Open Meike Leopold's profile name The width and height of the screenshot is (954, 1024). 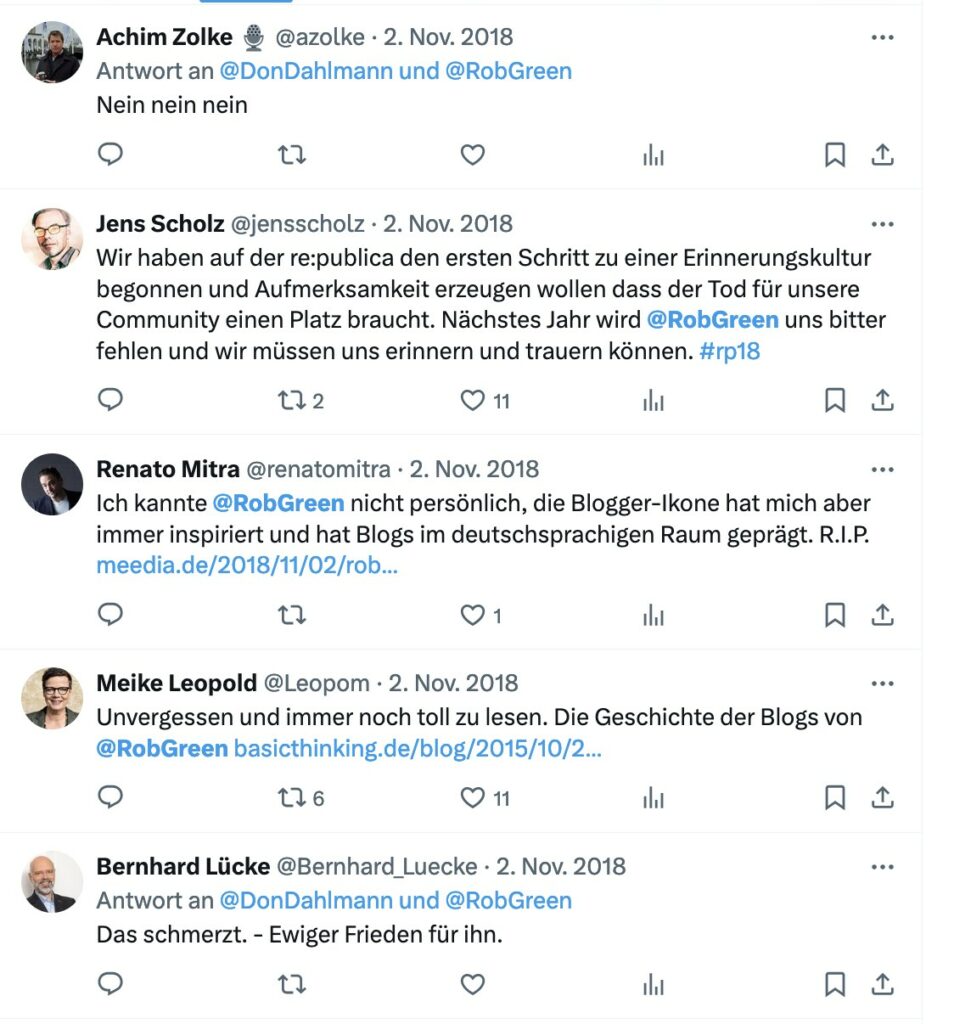pyautogui.click(x=176, y=683)
